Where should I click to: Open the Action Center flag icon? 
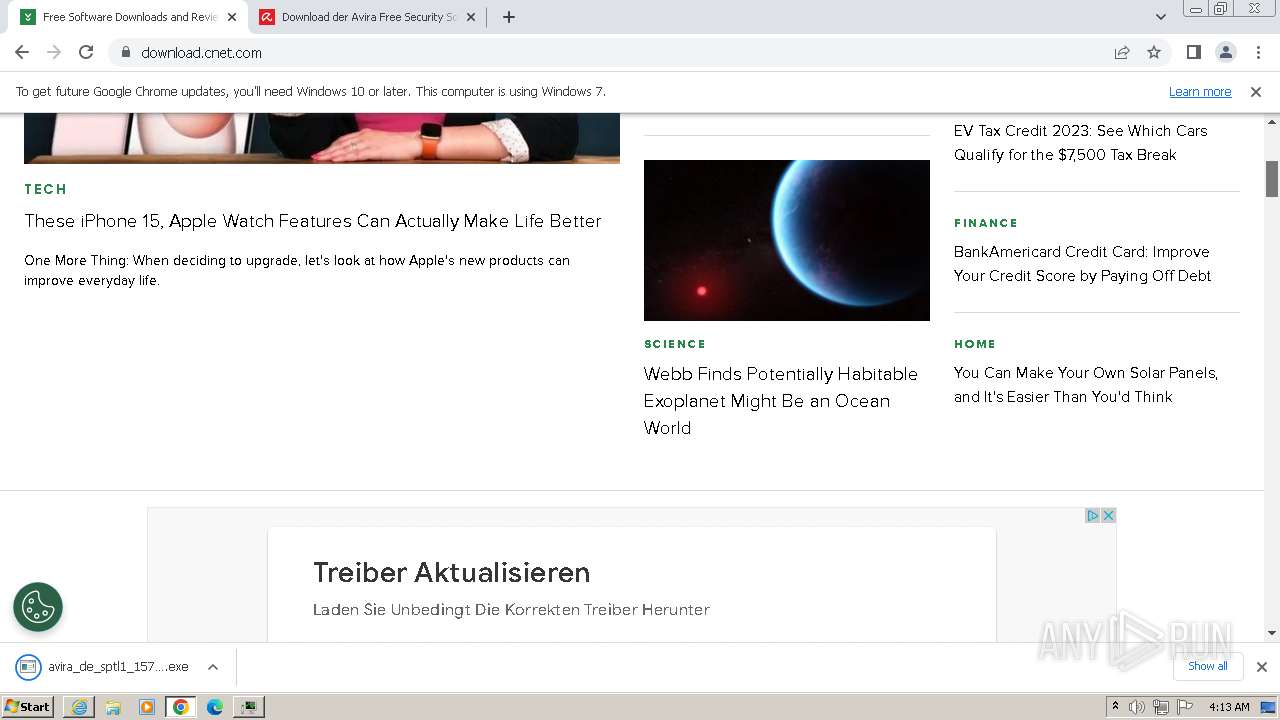coord(1185,707)
